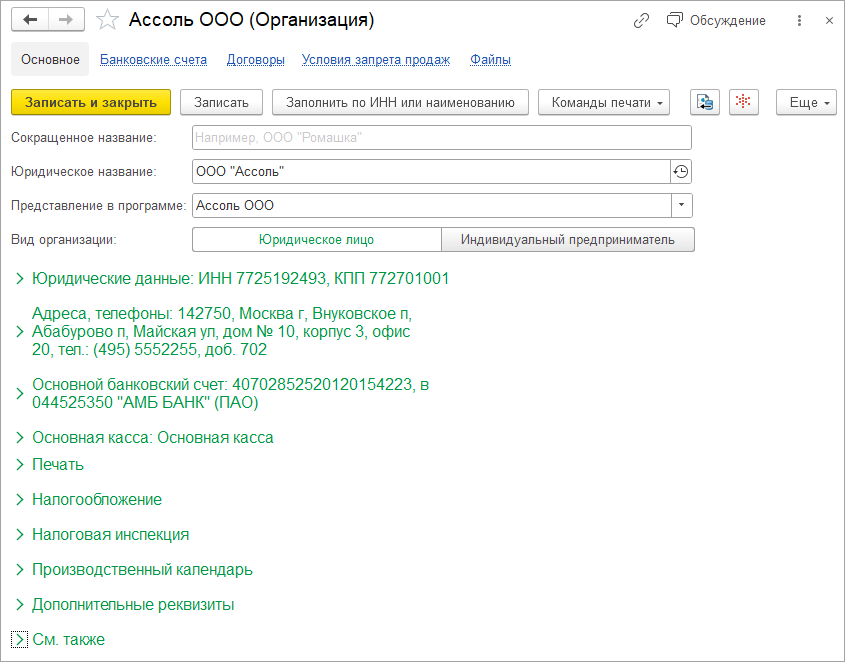Copy link using the chain icon
The height and width of the screenshot is (662, 845).
(x=641, y=21)
